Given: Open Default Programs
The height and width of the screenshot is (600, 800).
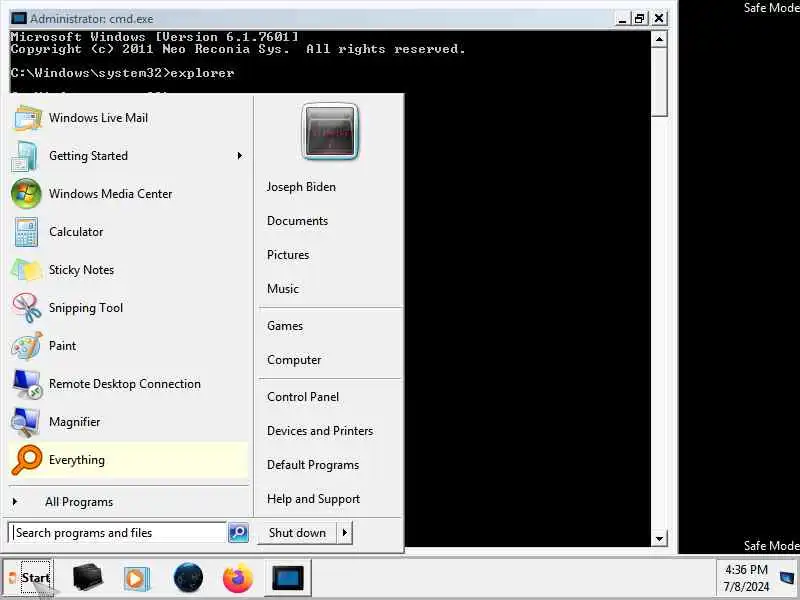Looking at the screenshot, I should pyautogui.click(x=313, y=465).
